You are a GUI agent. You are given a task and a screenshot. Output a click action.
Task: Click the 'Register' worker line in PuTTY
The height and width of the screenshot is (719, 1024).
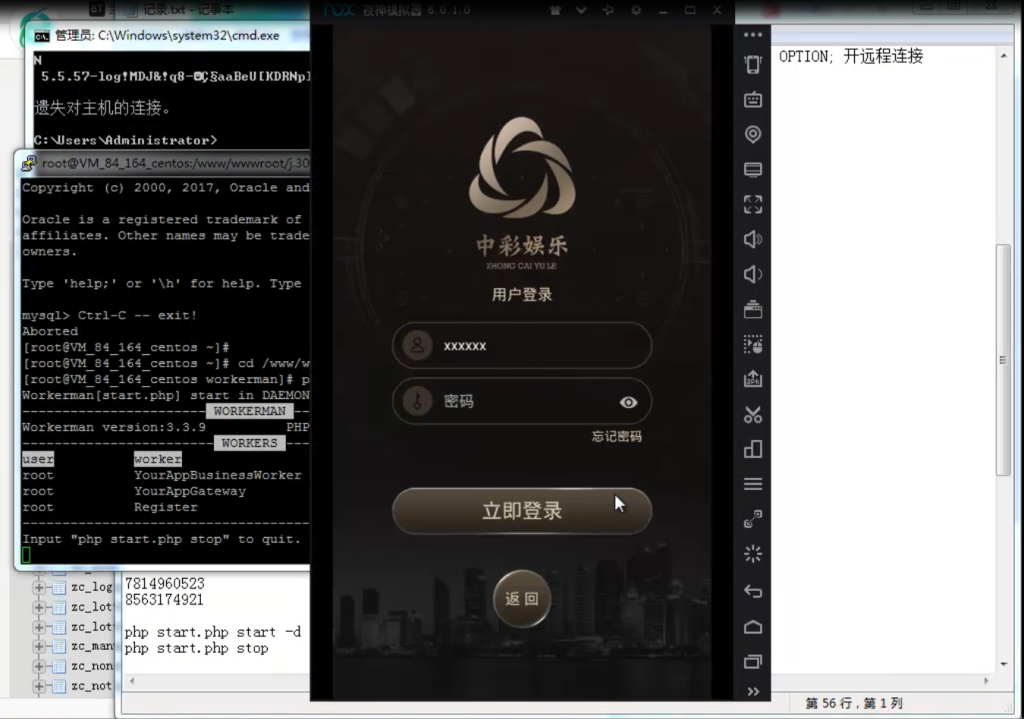click(166, 507)
